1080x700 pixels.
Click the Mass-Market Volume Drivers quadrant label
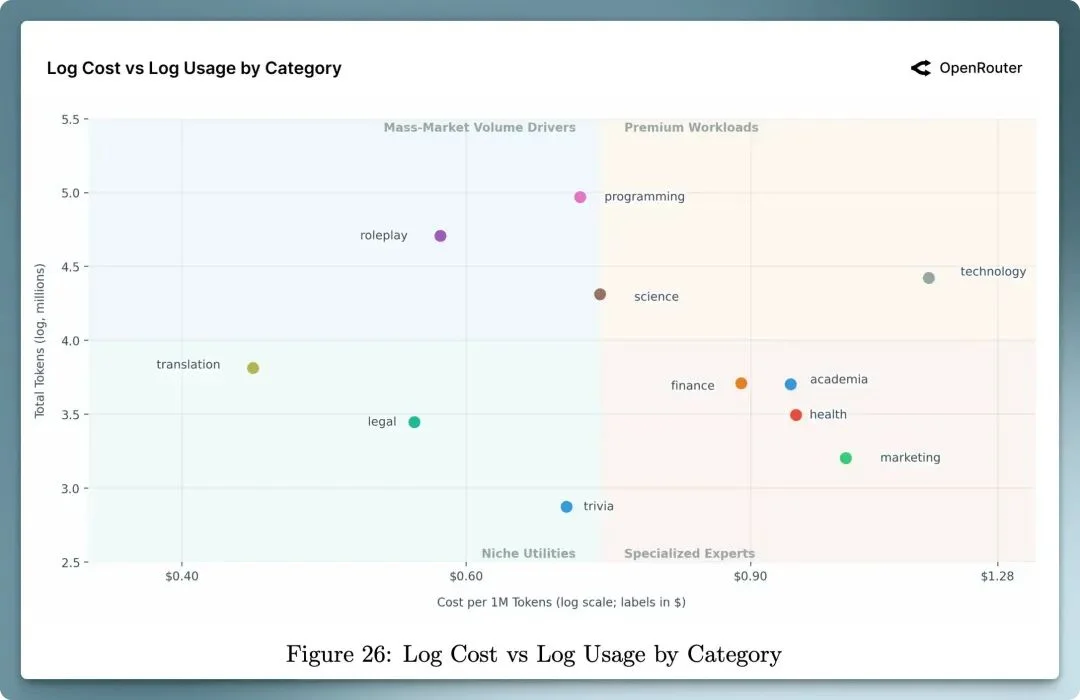[x=479, y=128]
